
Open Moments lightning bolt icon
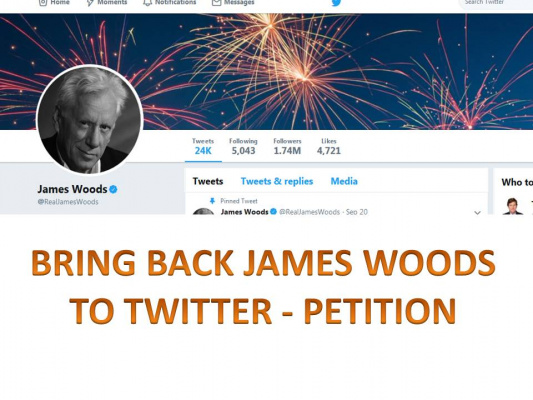pyautogui.click(x=90, y=3)
